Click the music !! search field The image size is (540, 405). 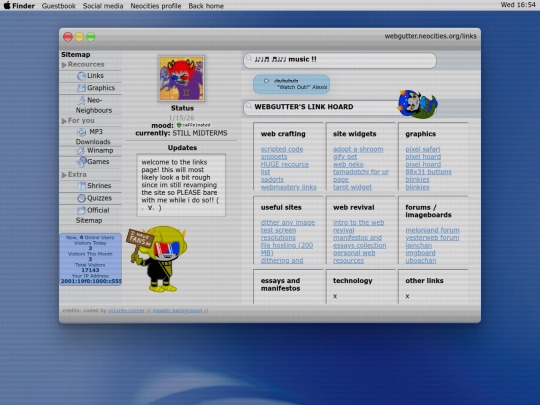point(340,60)
